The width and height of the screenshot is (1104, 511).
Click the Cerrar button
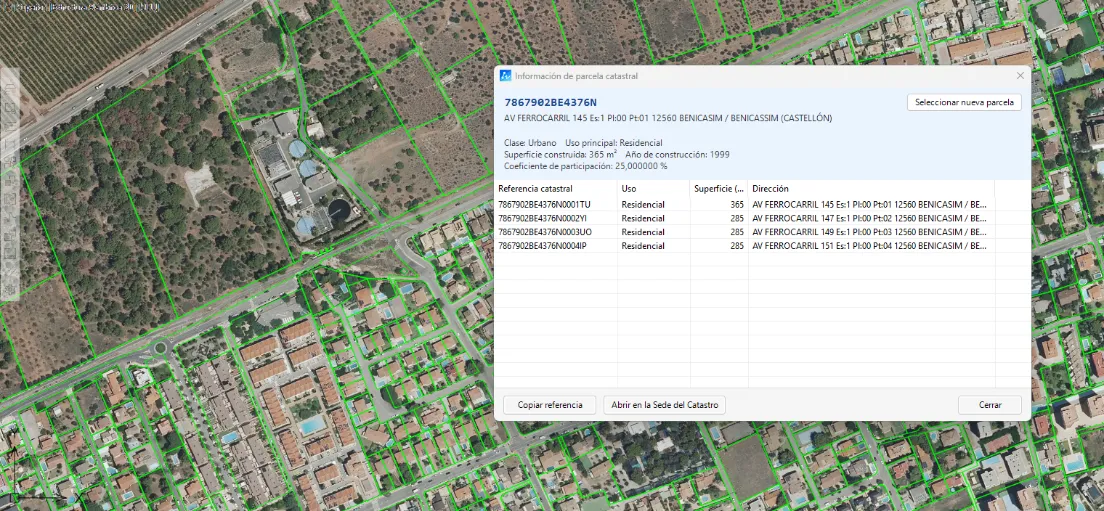(x=990, y=405)
